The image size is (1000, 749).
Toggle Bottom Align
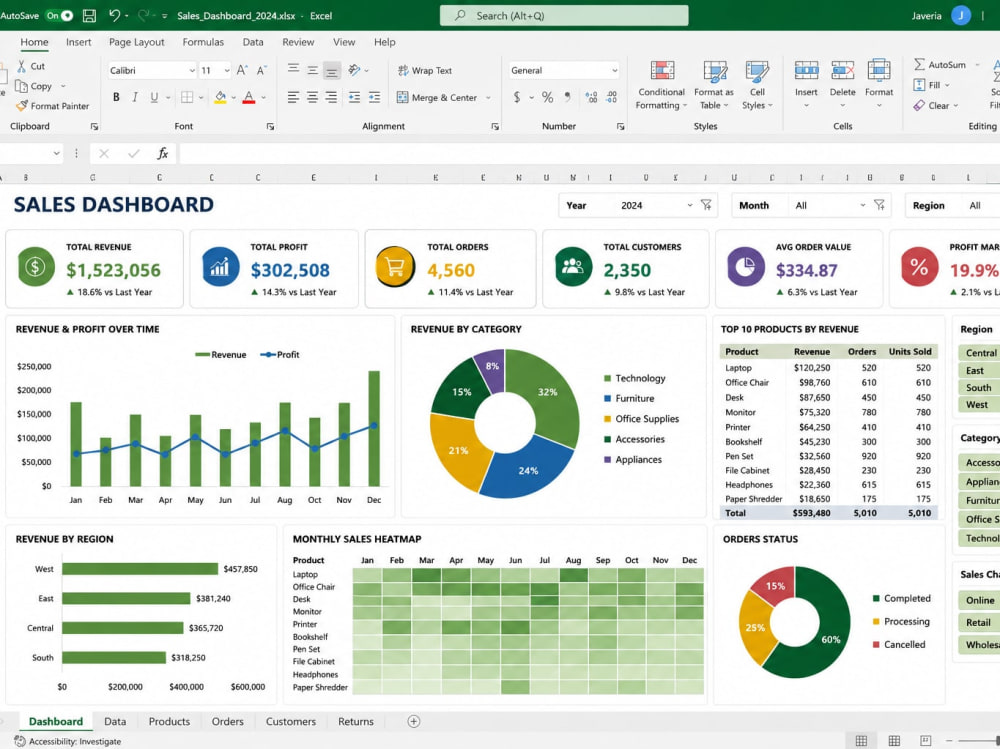332,70
